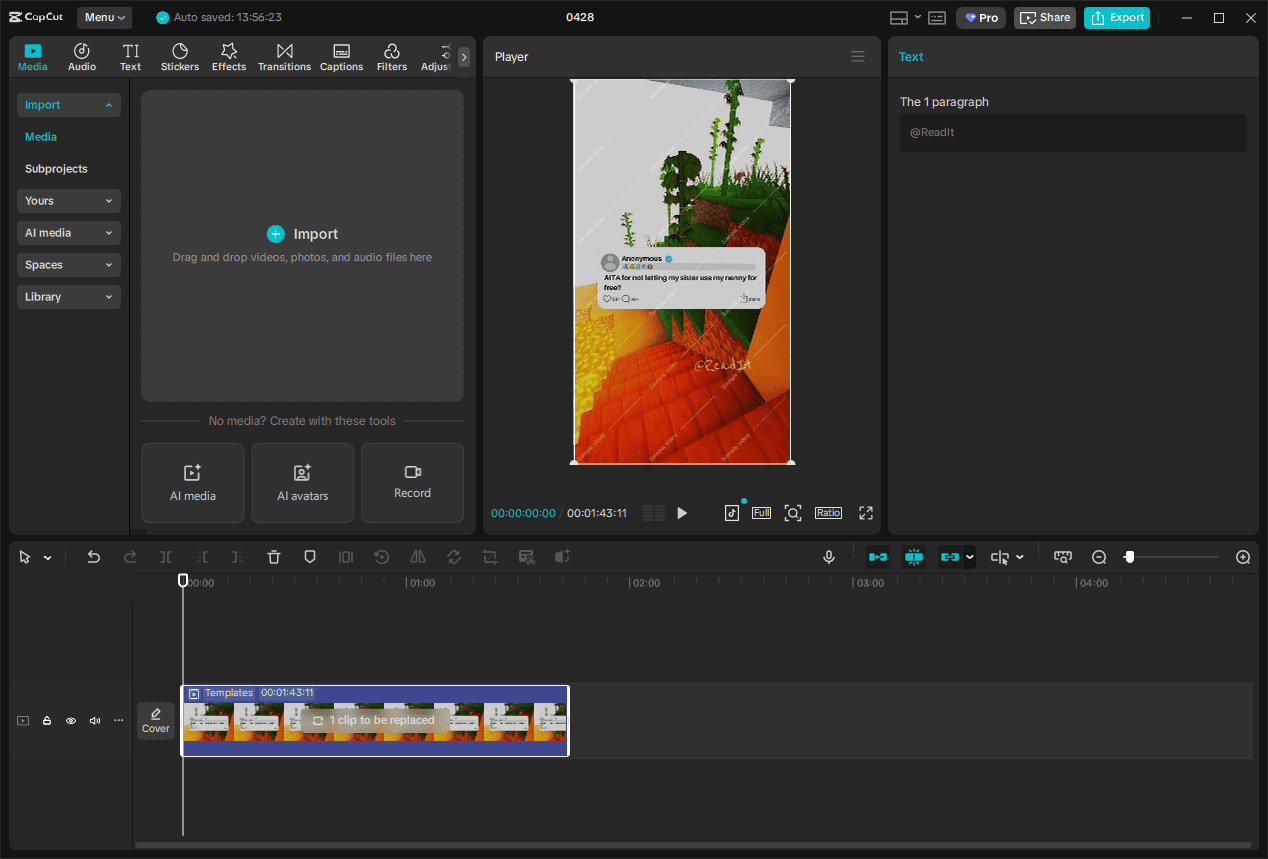Toggle the timeline track lock
1268x859 pixels.
[x=46, y=720]
